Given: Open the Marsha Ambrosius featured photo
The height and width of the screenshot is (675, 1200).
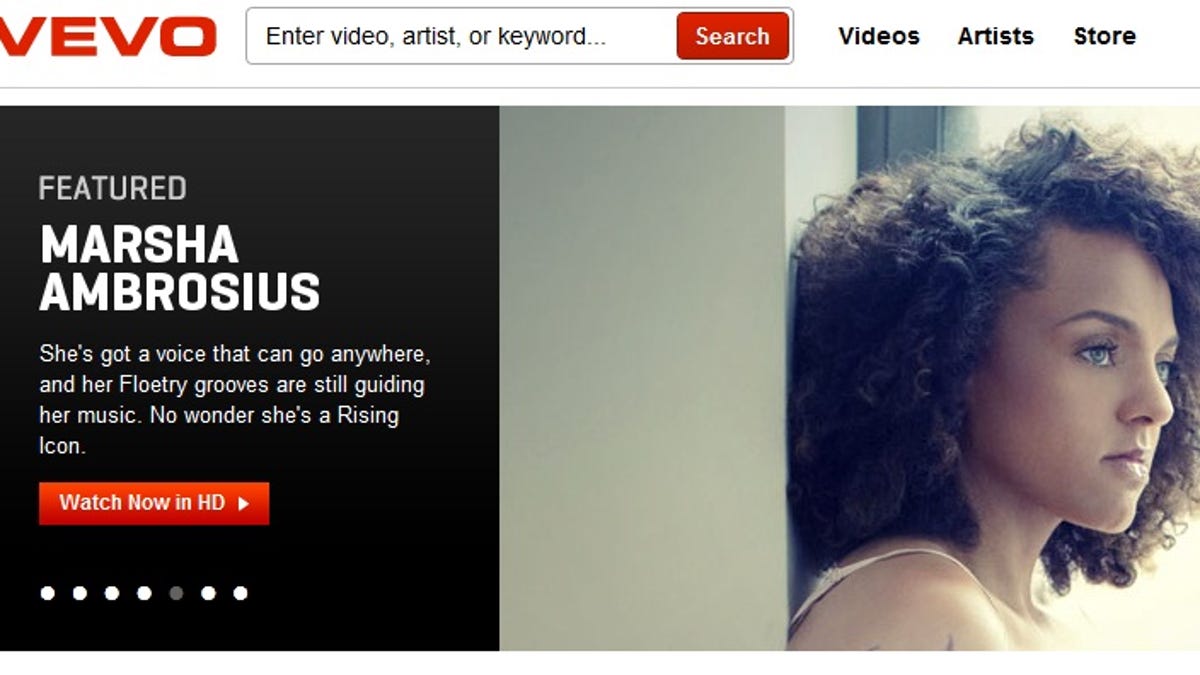Looking at the screenshot, I should coord(849,378).
